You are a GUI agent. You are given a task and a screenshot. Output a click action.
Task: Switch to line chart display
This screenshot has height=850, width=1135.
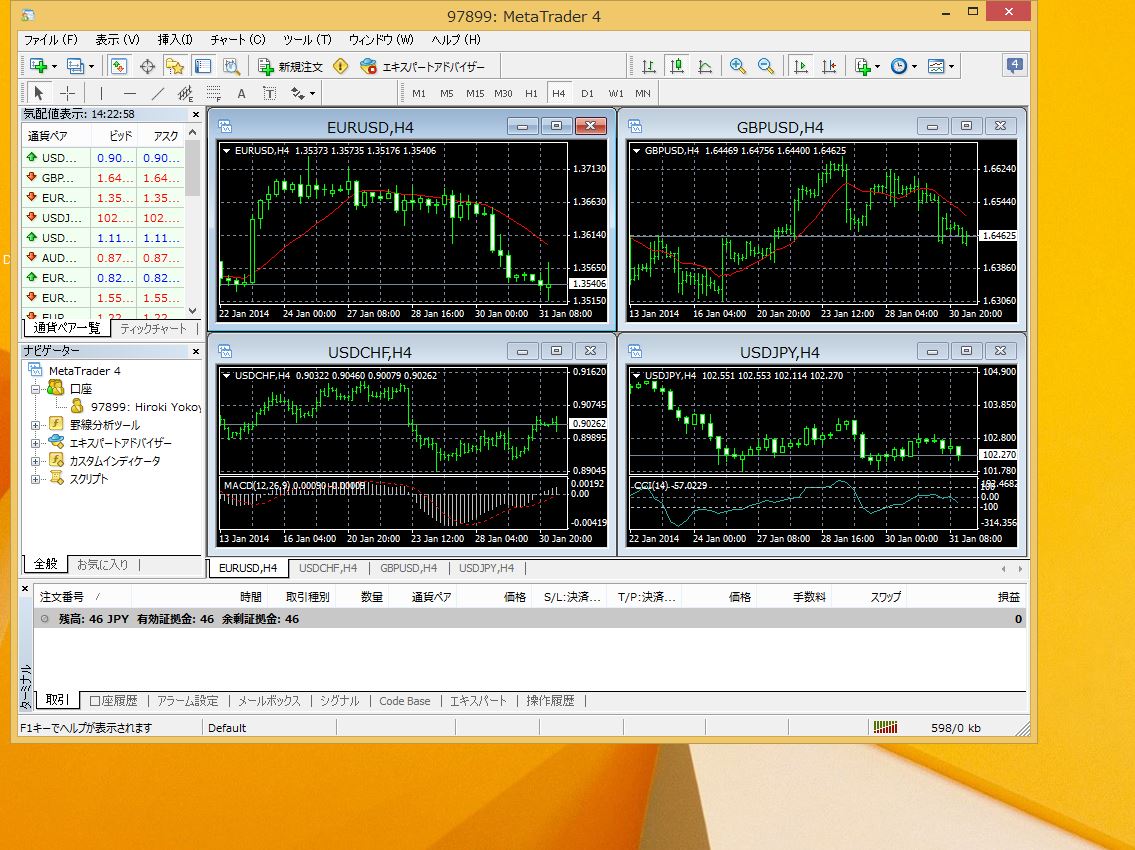tap(705, 67)
